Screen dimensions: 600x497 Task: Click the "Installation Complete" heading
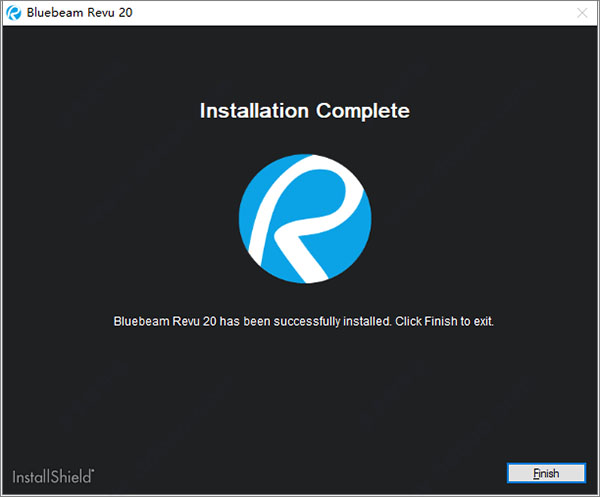(305, 110)
